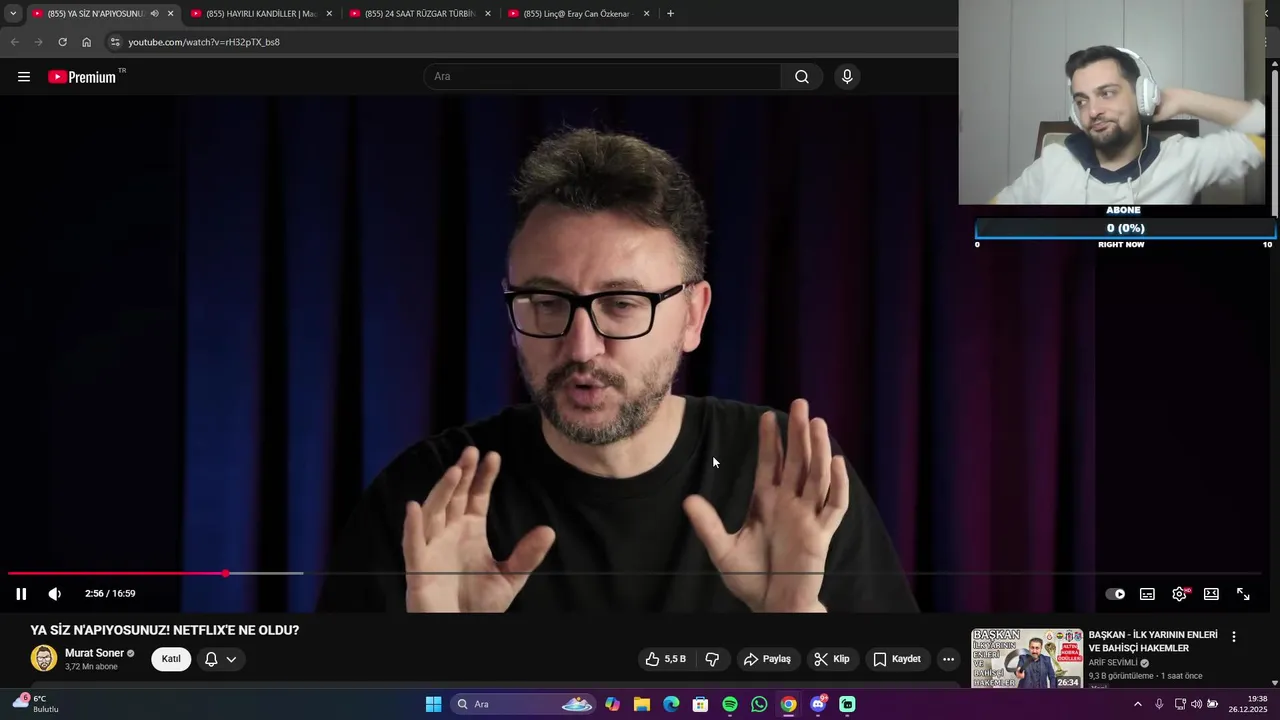Viewport: 1280px width, 720px height.
Task: Click the system tray volume icon
Action: click(1196, 704)
